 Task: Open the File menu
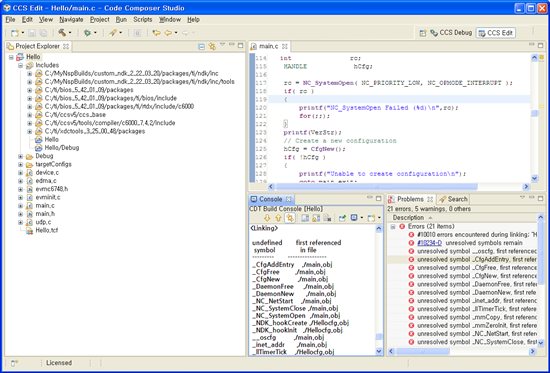[x=10, y=20]
